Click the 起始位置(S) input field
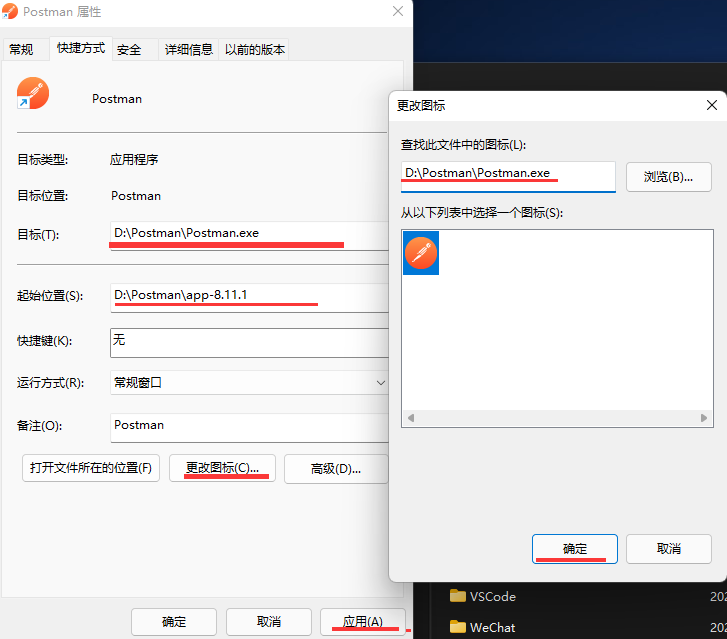This screenshot has height=639, width=727. 249,298
